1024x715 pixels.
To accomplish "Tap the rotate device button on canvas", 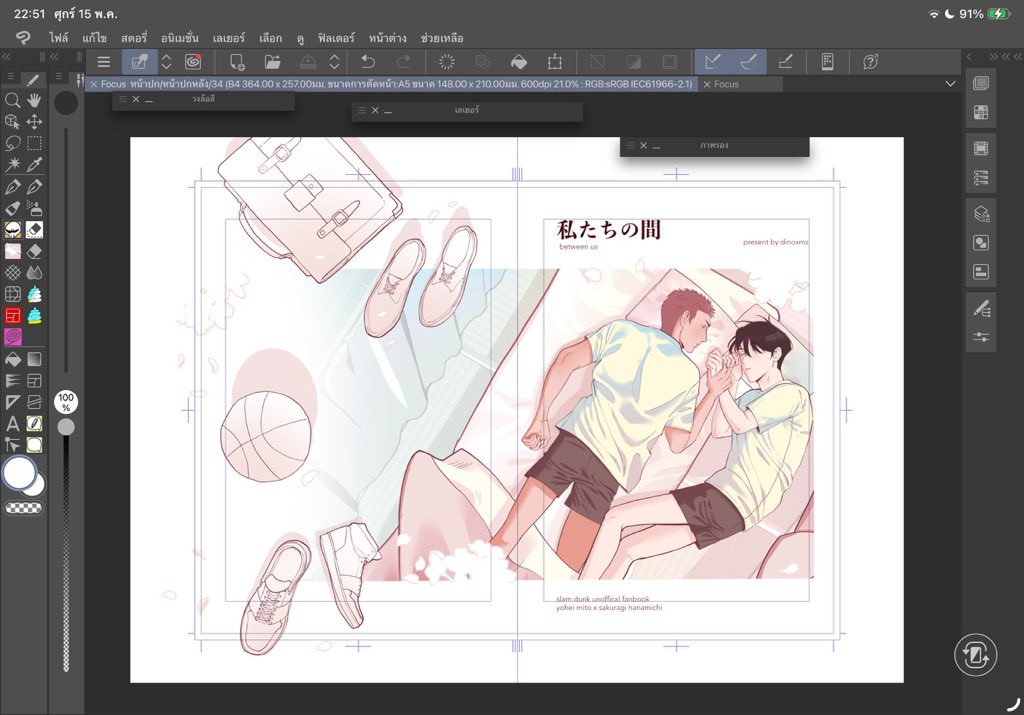I will [x=976, y=654].
